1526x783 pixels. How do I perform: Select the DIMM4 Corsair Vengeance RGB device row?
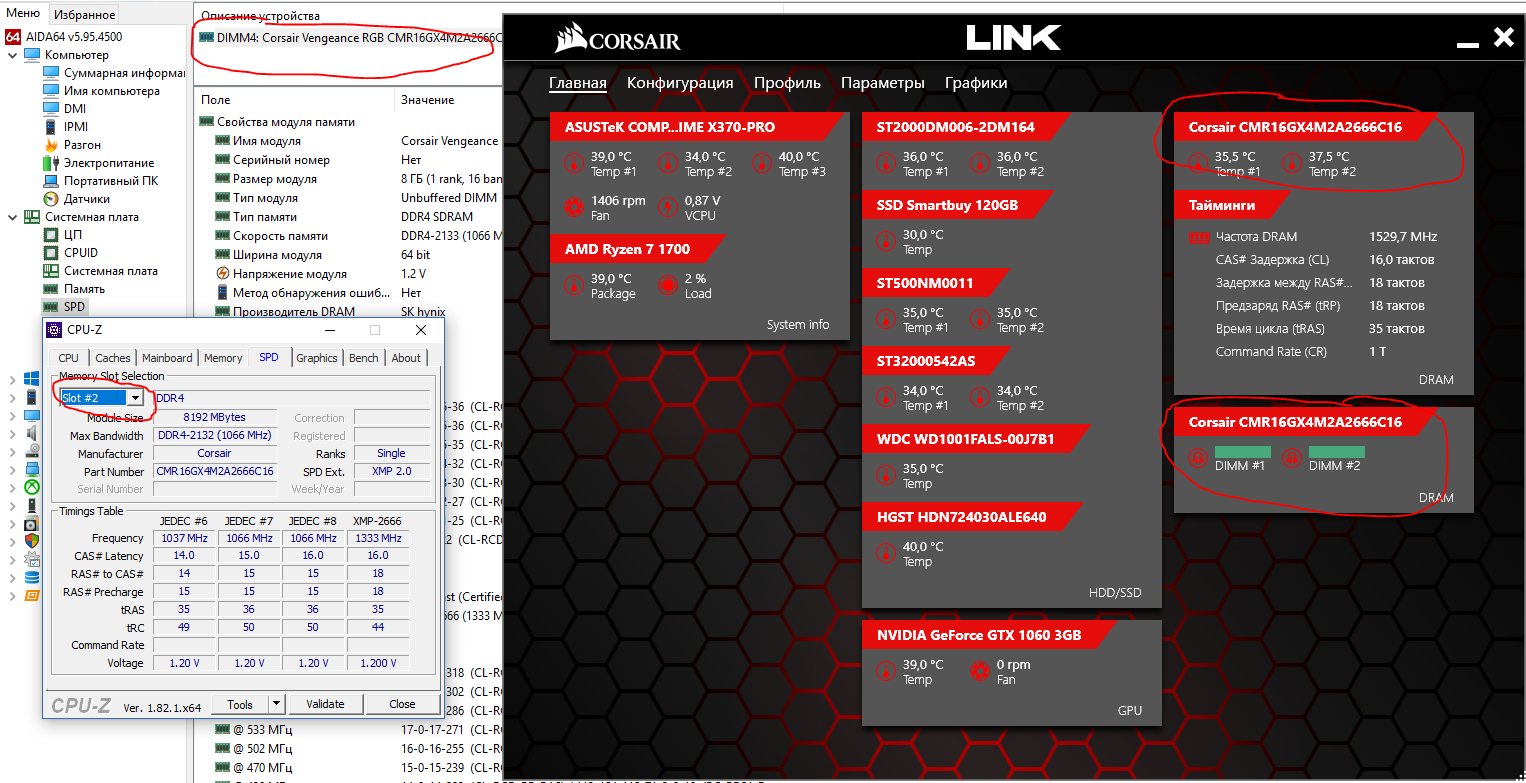point(349,38)
